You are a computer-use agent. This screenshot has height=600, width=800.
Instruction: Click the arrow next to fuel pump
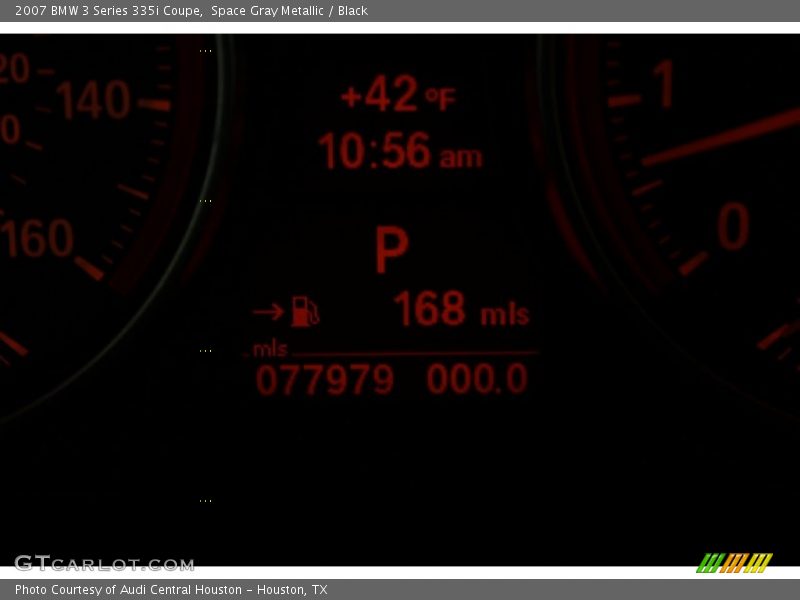click(x=268, y=311)
